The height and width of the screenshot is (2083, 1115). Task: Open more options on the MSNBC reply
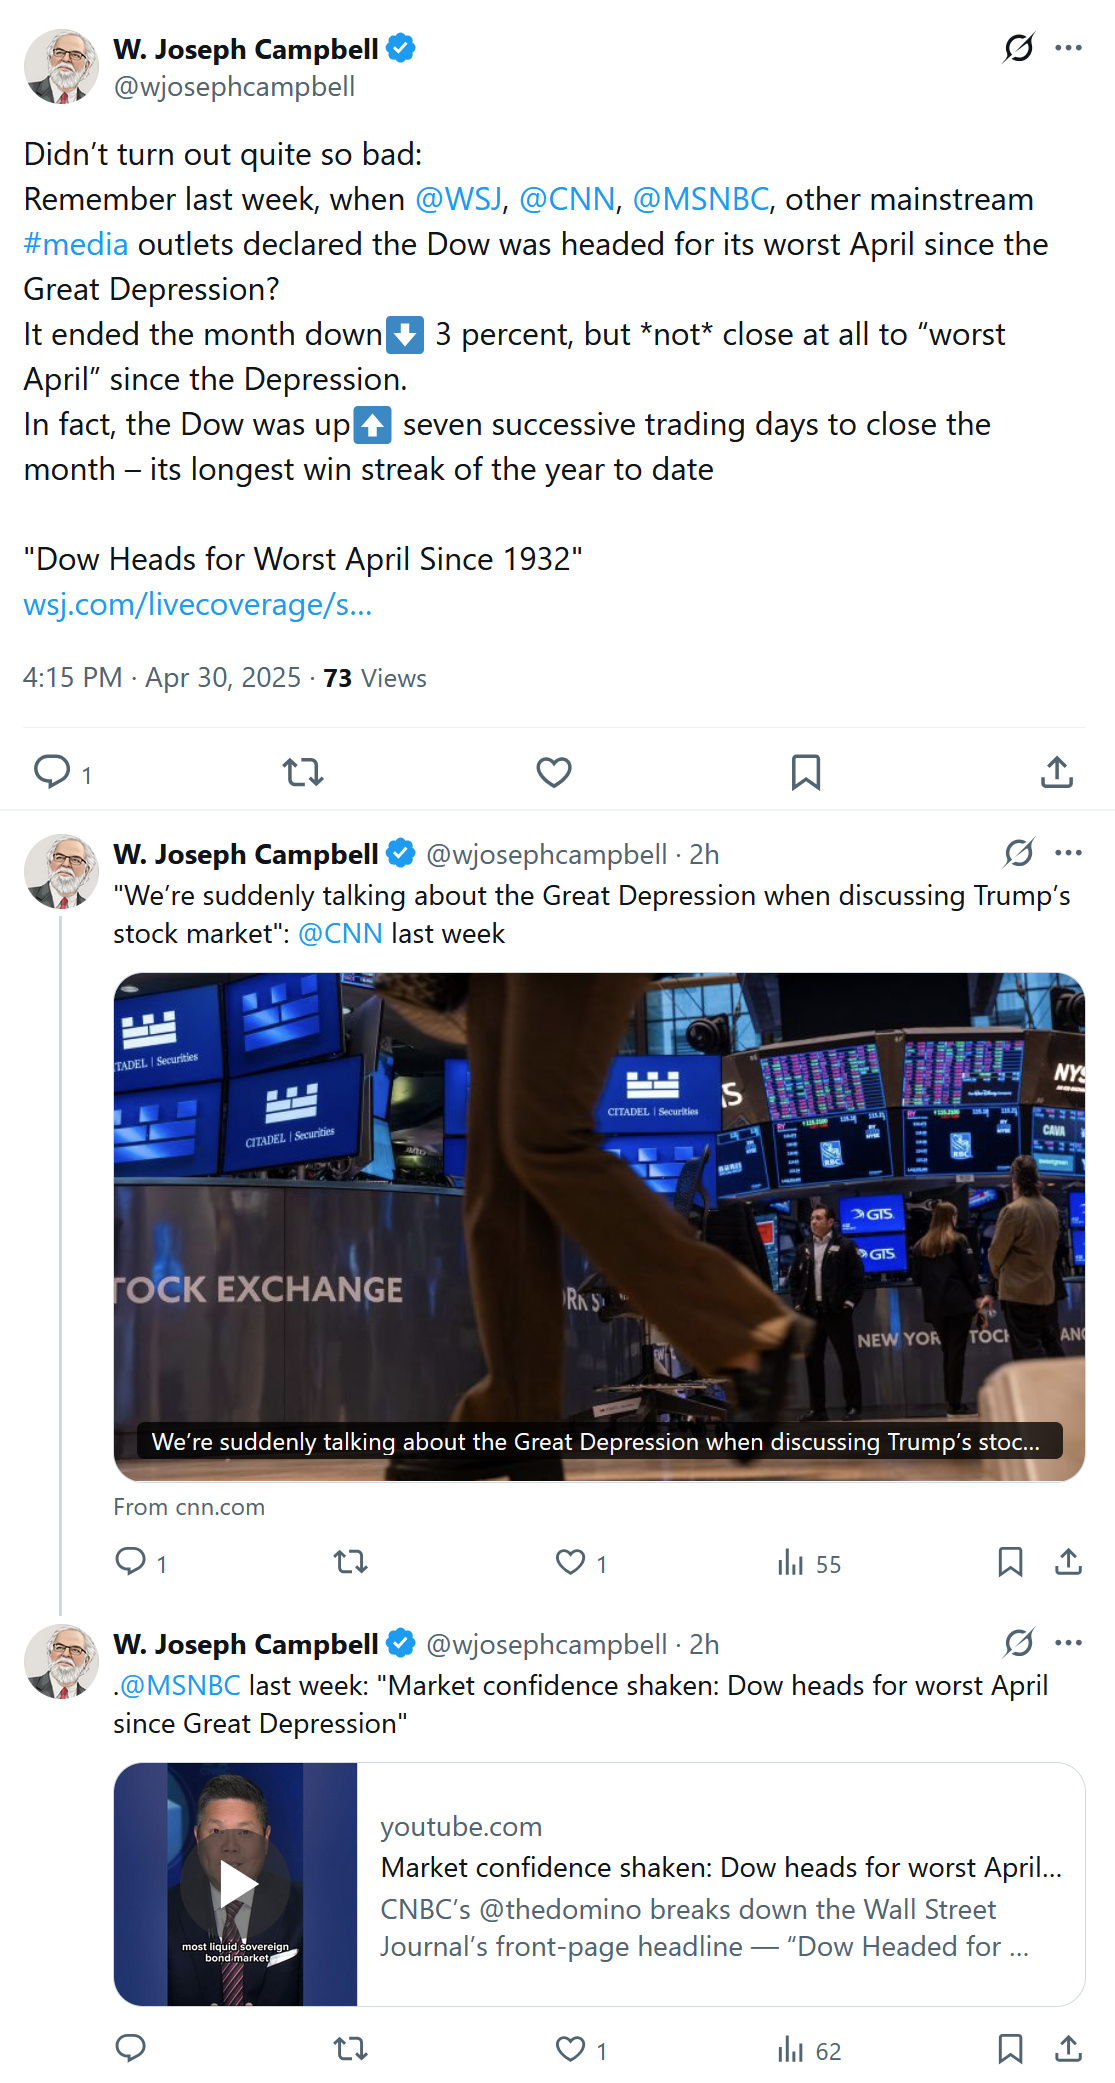coord(1068,1643)
